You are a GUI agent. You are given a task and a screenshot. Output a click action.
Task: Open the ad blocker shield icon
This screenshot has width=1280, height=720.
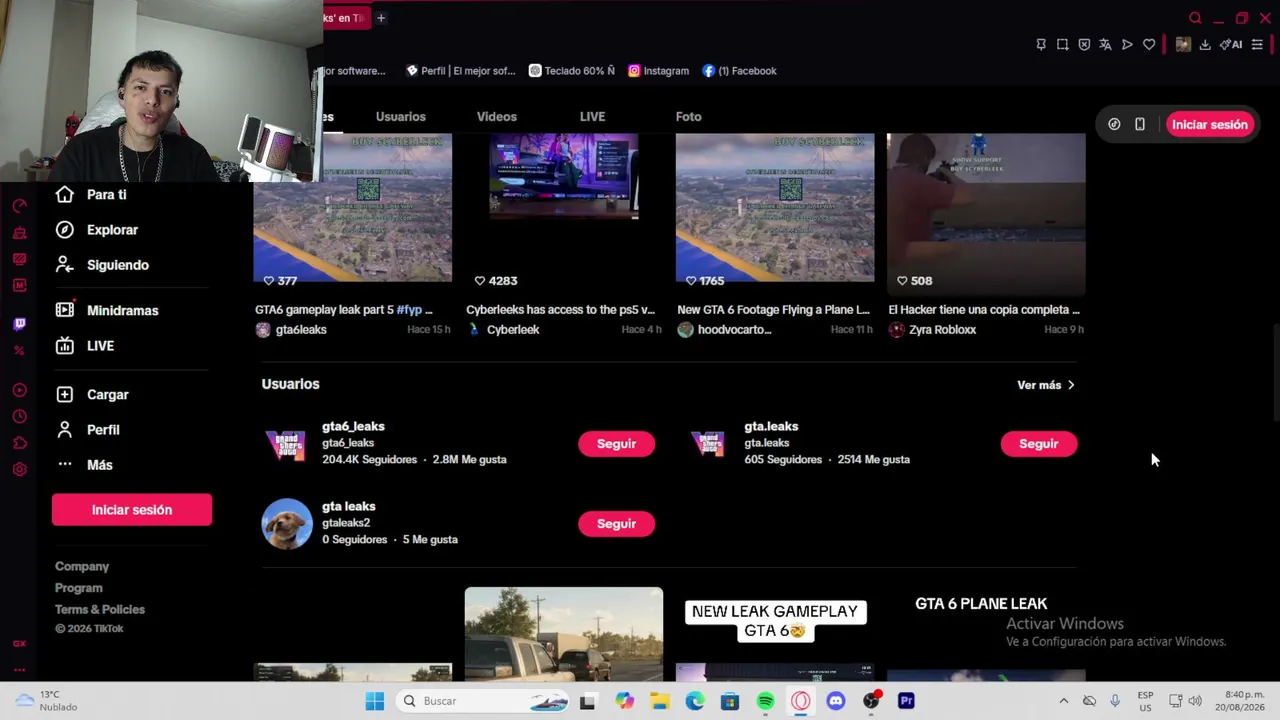(x=1084, y=45)
